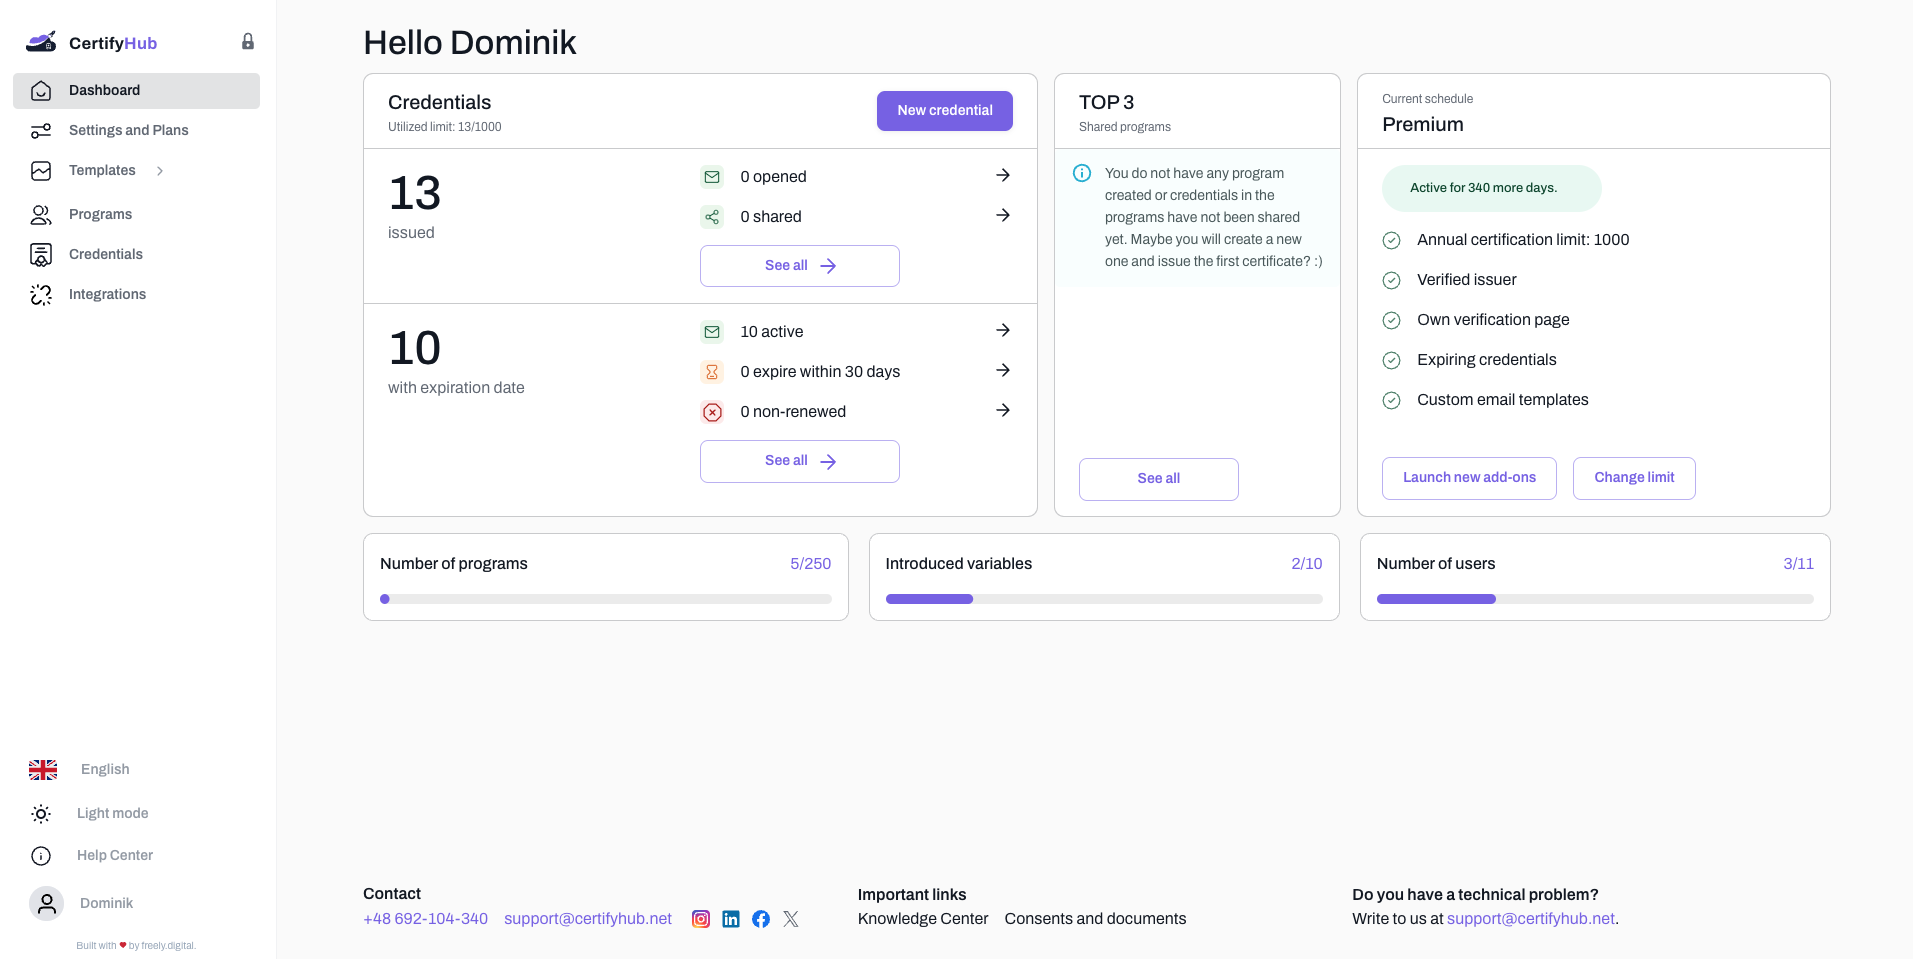1913x959 pixels.
Task: Open the Programs menu item
Action: (100, 214)
